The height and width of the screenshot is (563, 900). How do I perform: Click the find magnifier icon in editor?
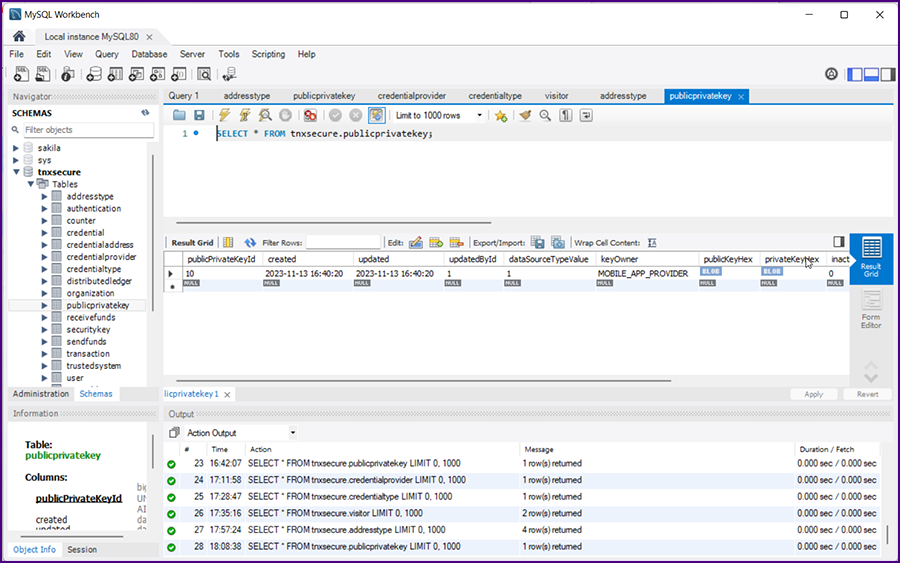pos(545,115)
